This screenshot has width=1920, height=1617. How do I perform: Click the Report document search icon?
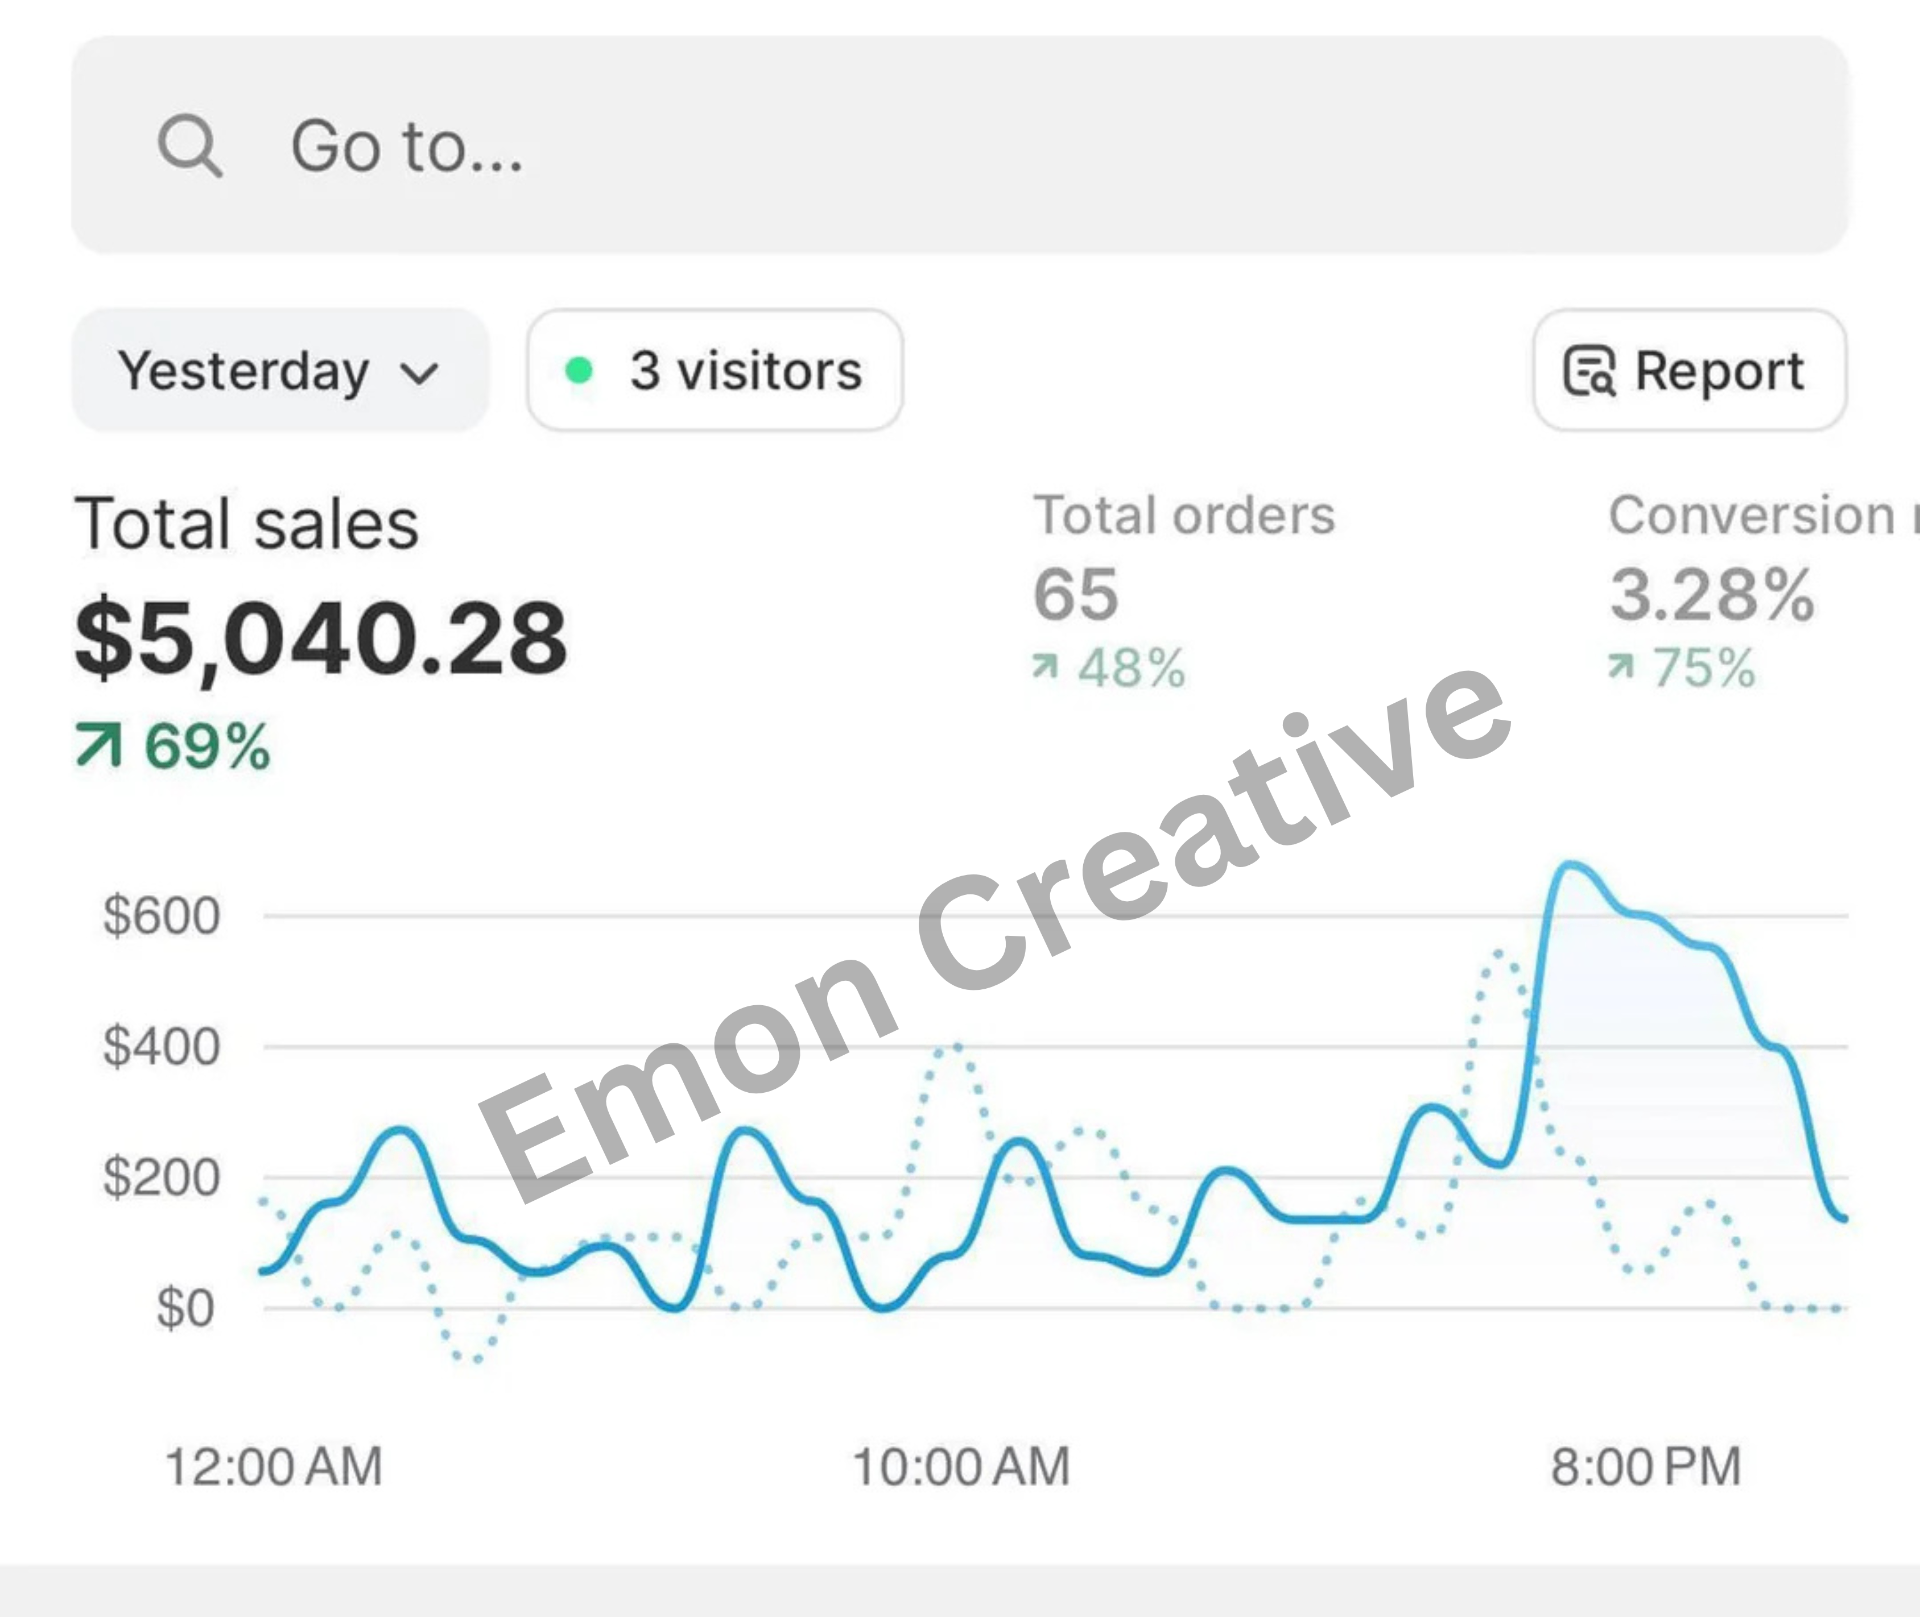(1589, 371)
